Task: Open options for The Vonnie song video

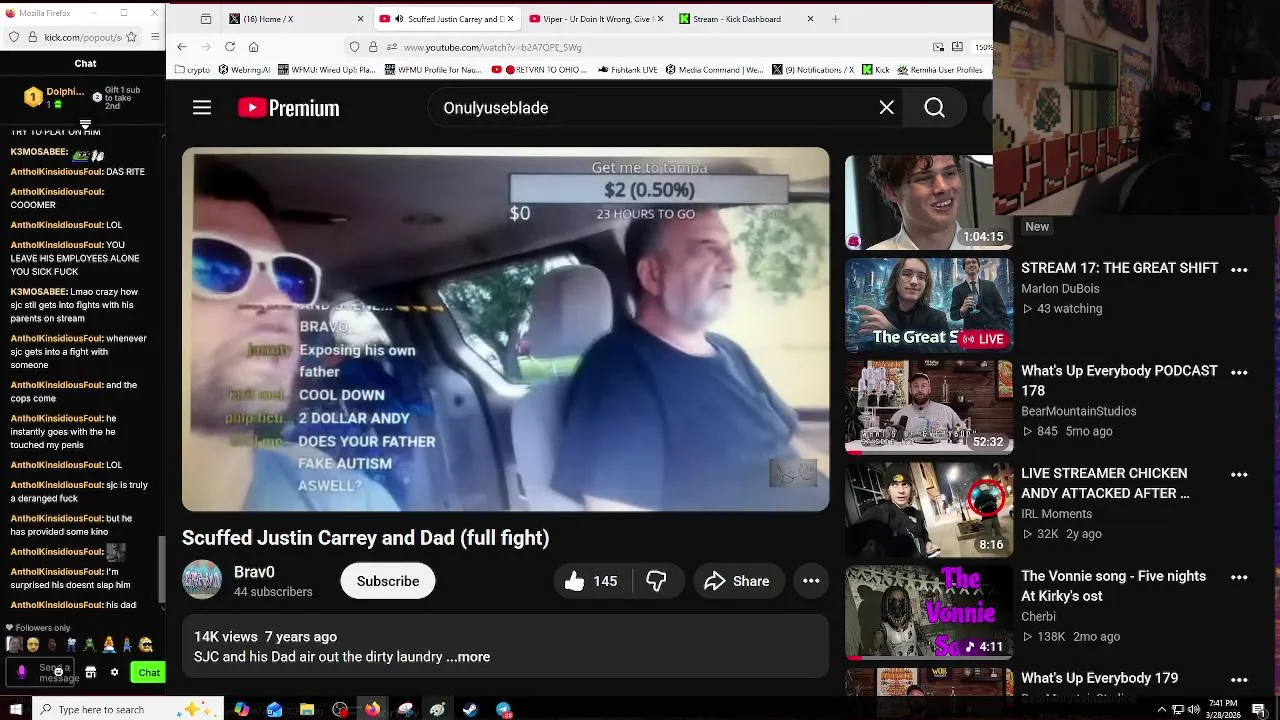Action: point(1239,578)
